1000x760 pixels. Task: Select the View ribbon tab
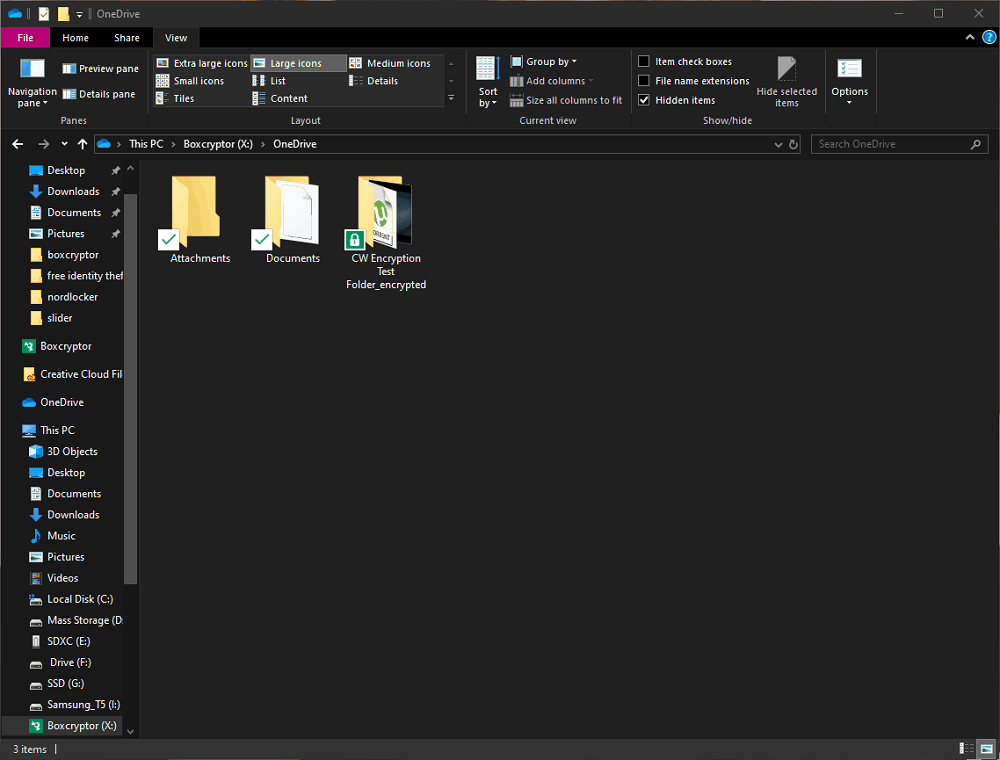176,38
